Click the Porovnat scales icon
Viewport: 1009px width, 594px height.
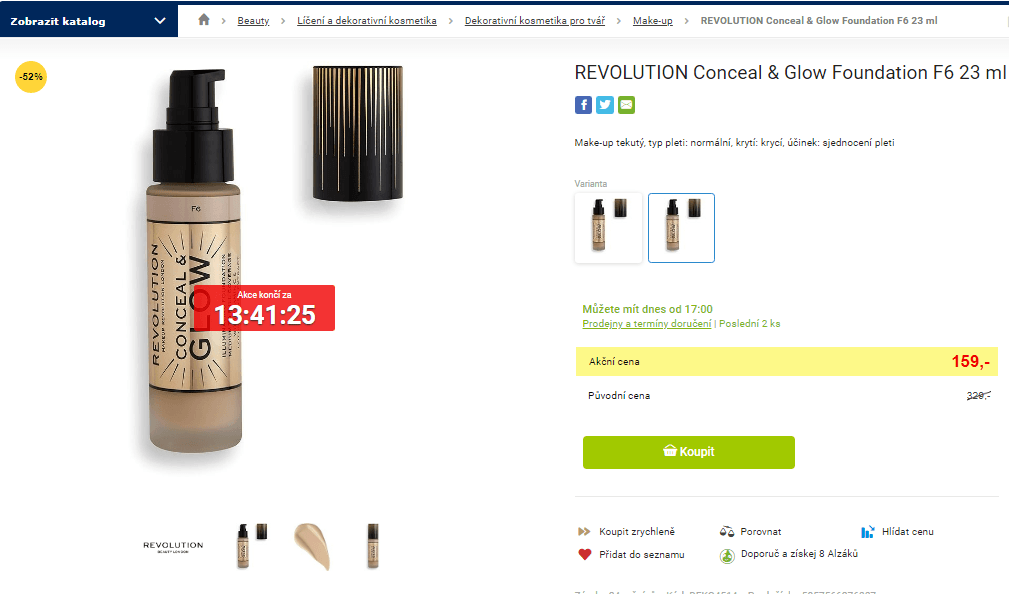728,531
